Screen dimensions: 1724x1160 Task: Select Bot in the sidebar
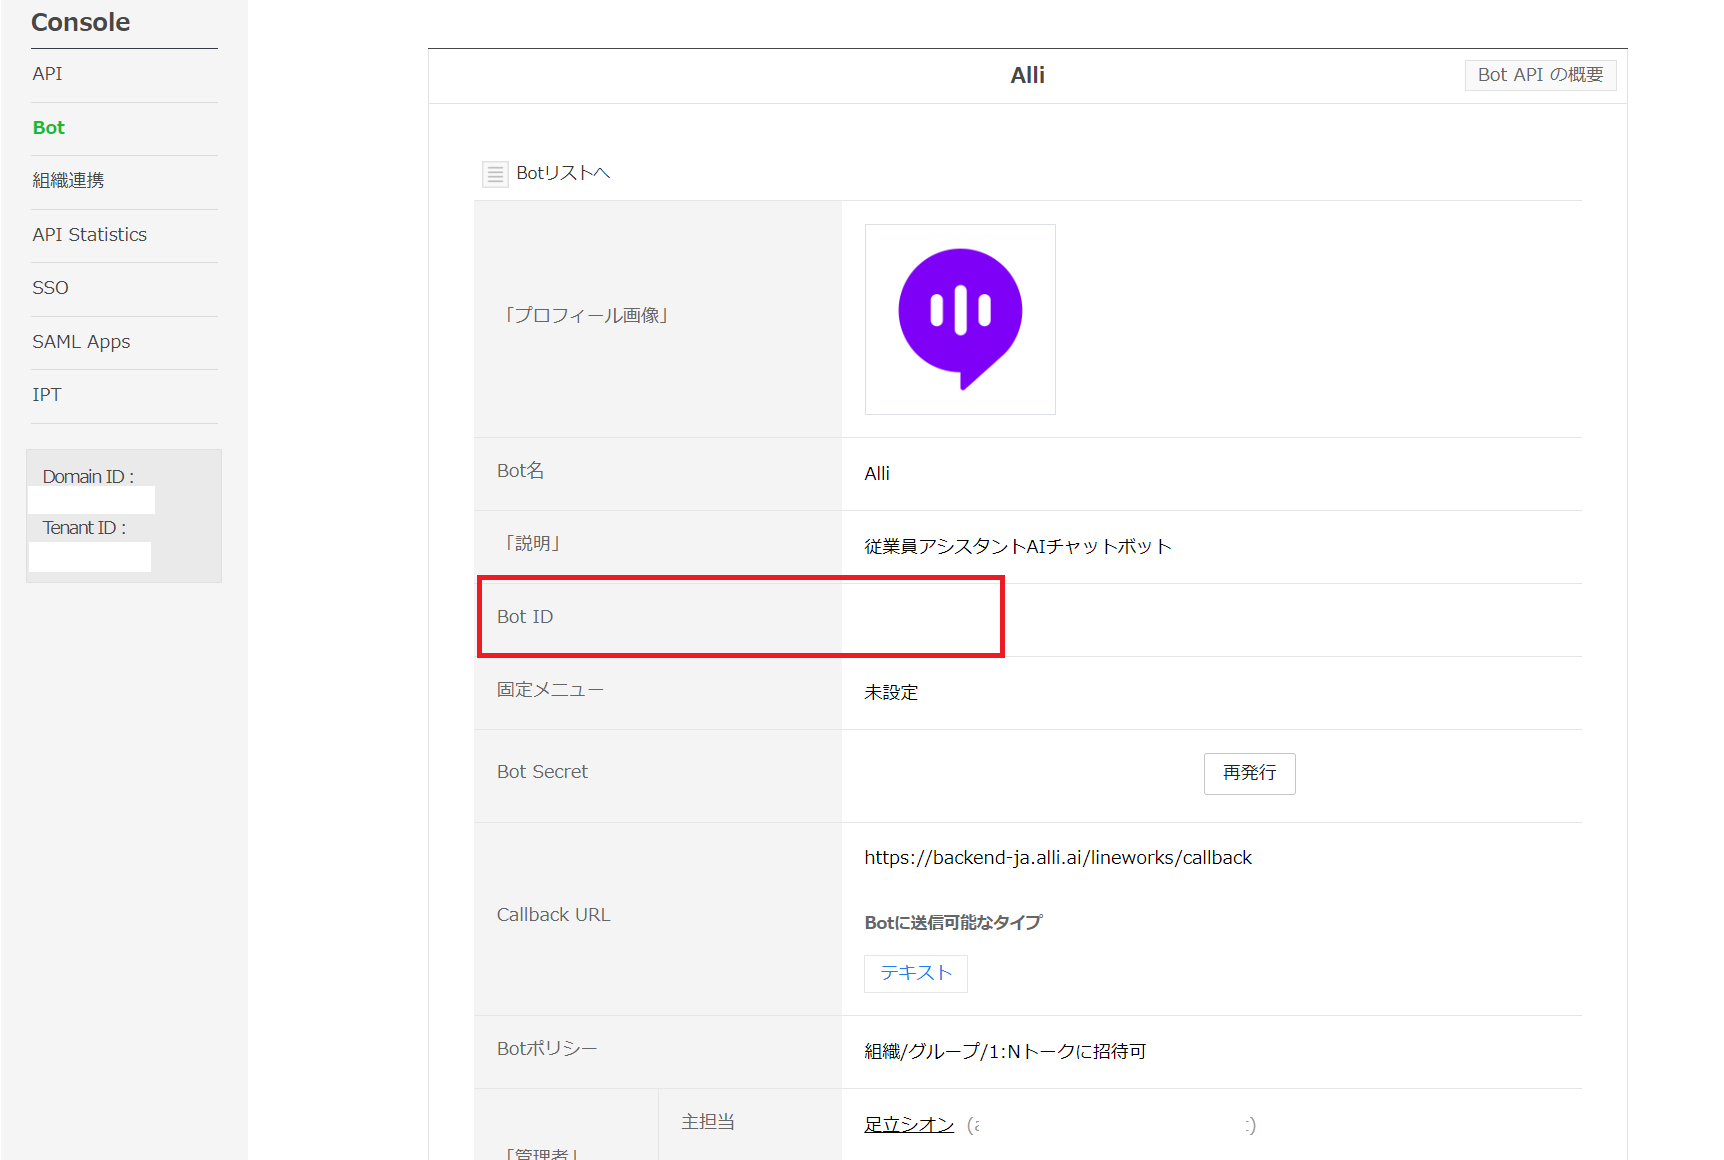[48, 128]
